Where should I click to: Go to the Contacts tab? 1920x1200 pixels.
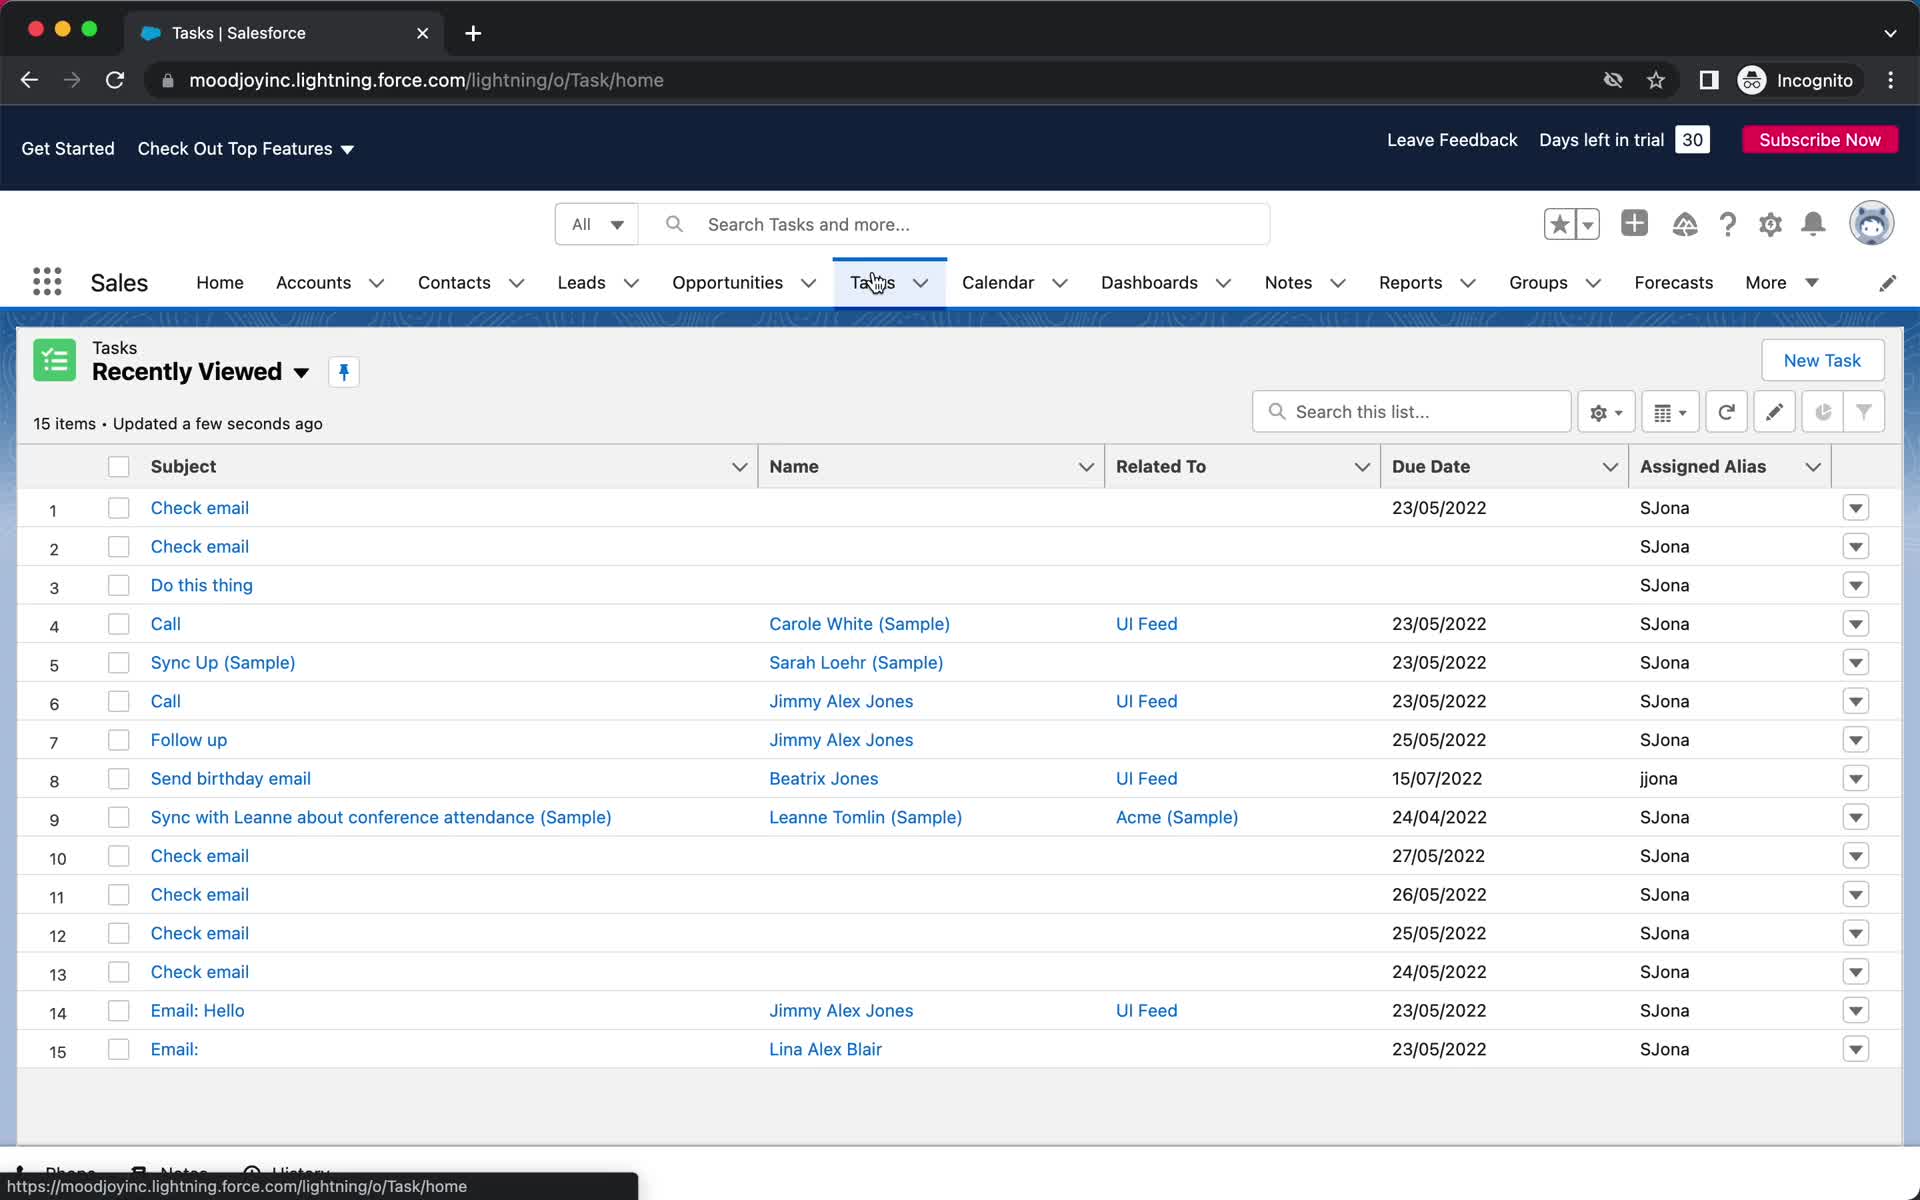pyautogui.click(x=454, y=283)
